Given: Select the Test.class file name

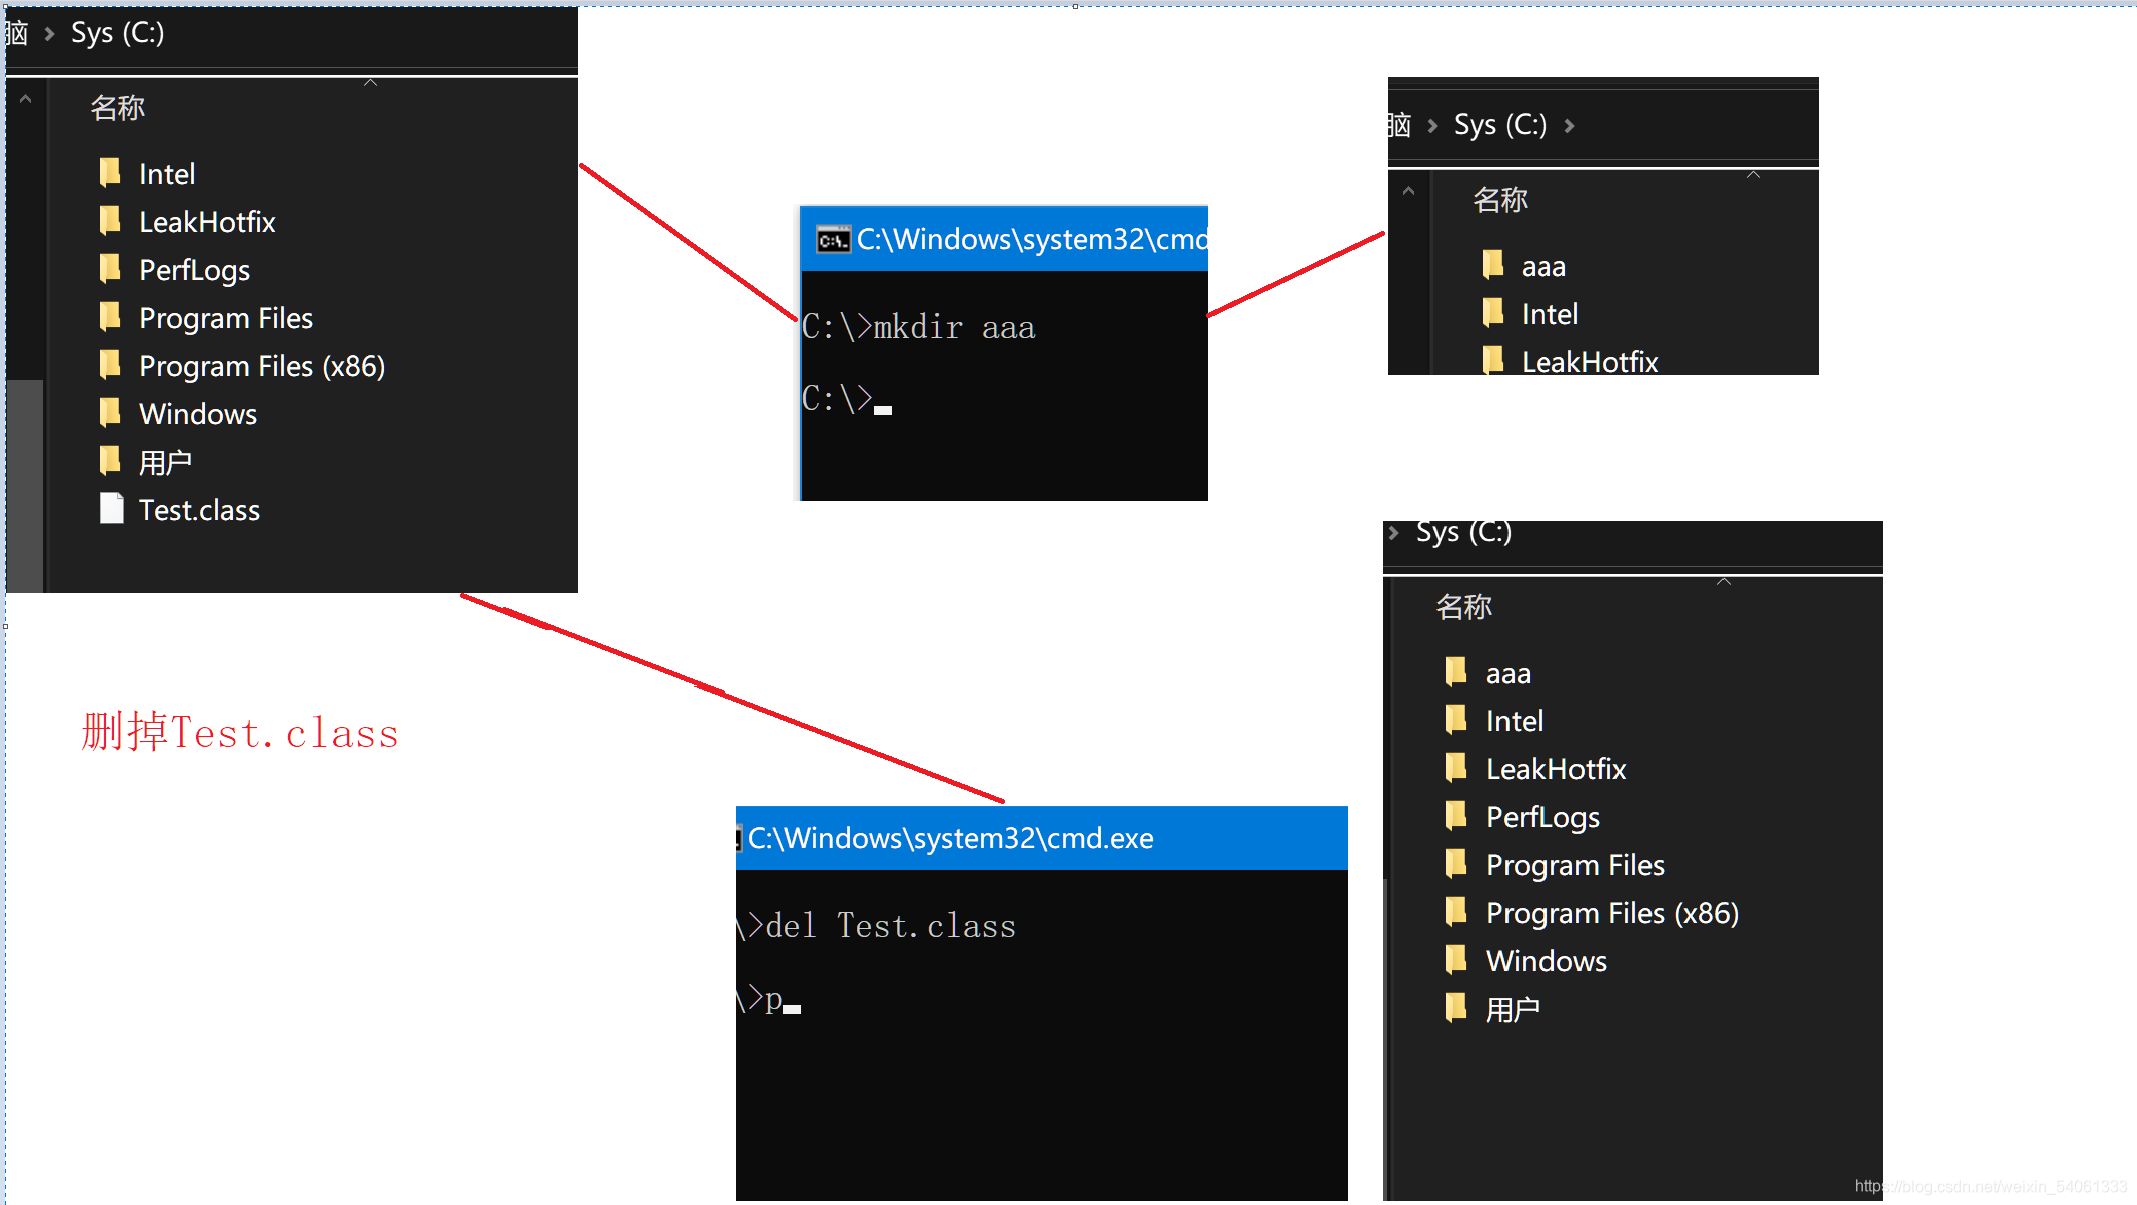Looking at the screenshot, I should pos(200,510).
